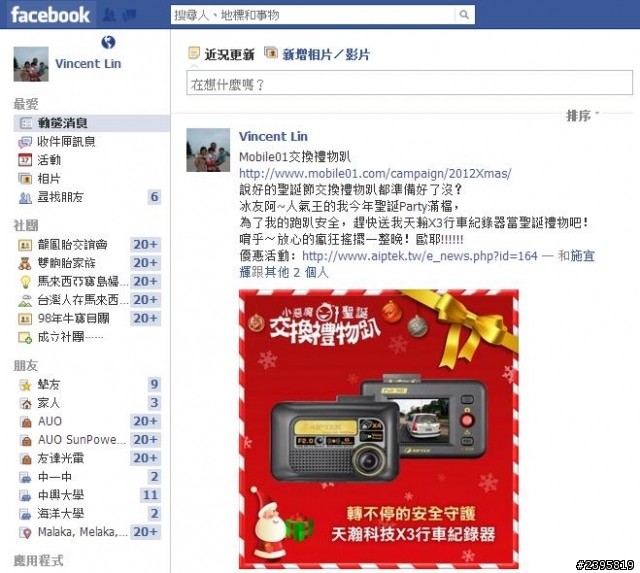Click the 家人 house icon
This screenshot has width=640, height=573.
point(25,403)
